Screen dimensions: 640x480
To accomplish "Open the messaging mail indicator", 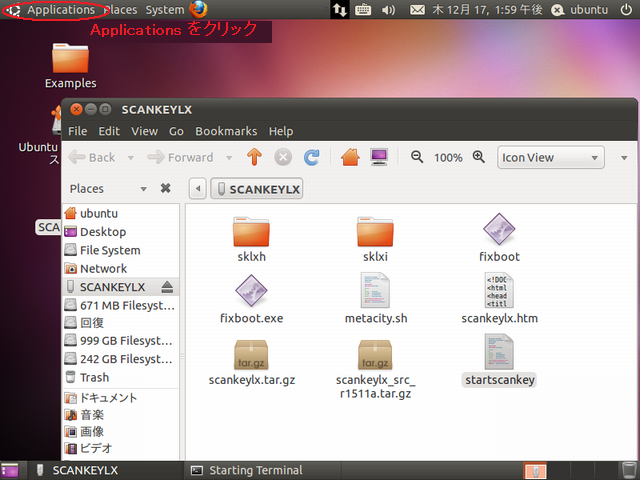I will (417, 9).
